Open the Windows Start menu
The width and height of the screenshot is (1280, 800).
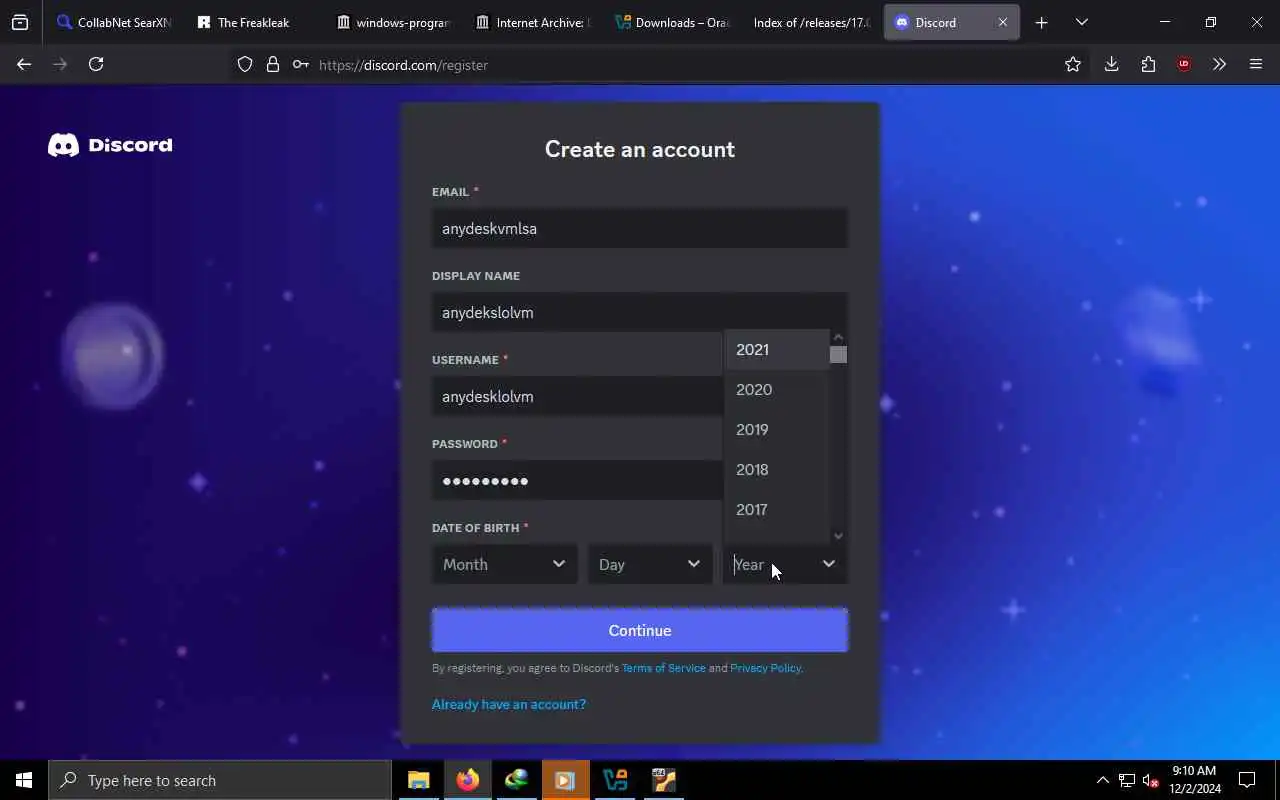[24, 780]
